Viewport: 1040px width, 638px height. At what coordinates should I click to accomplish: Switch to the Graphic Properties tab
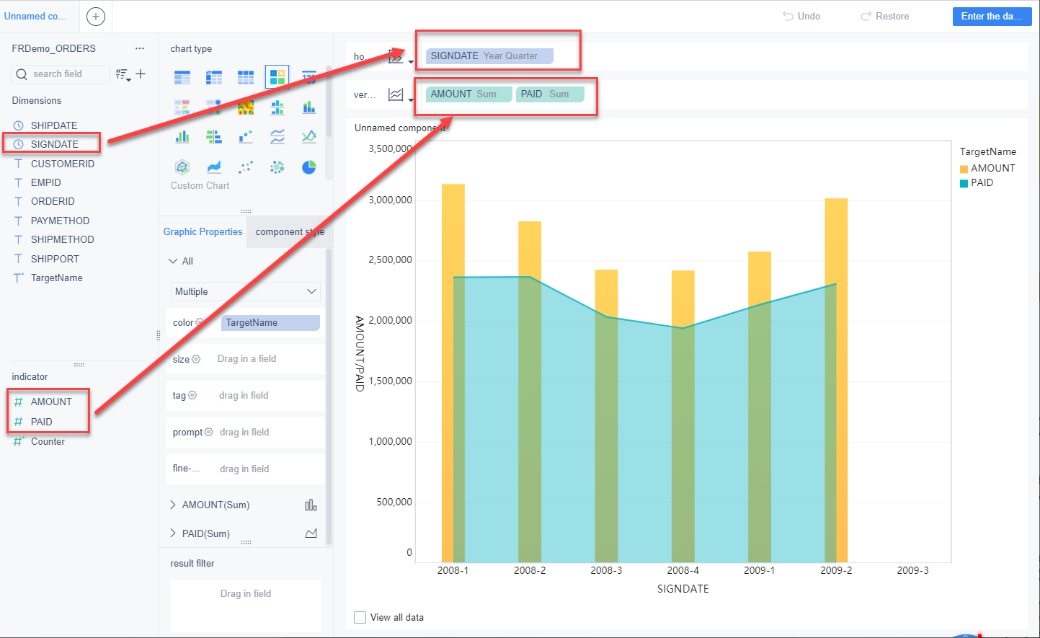203,231
